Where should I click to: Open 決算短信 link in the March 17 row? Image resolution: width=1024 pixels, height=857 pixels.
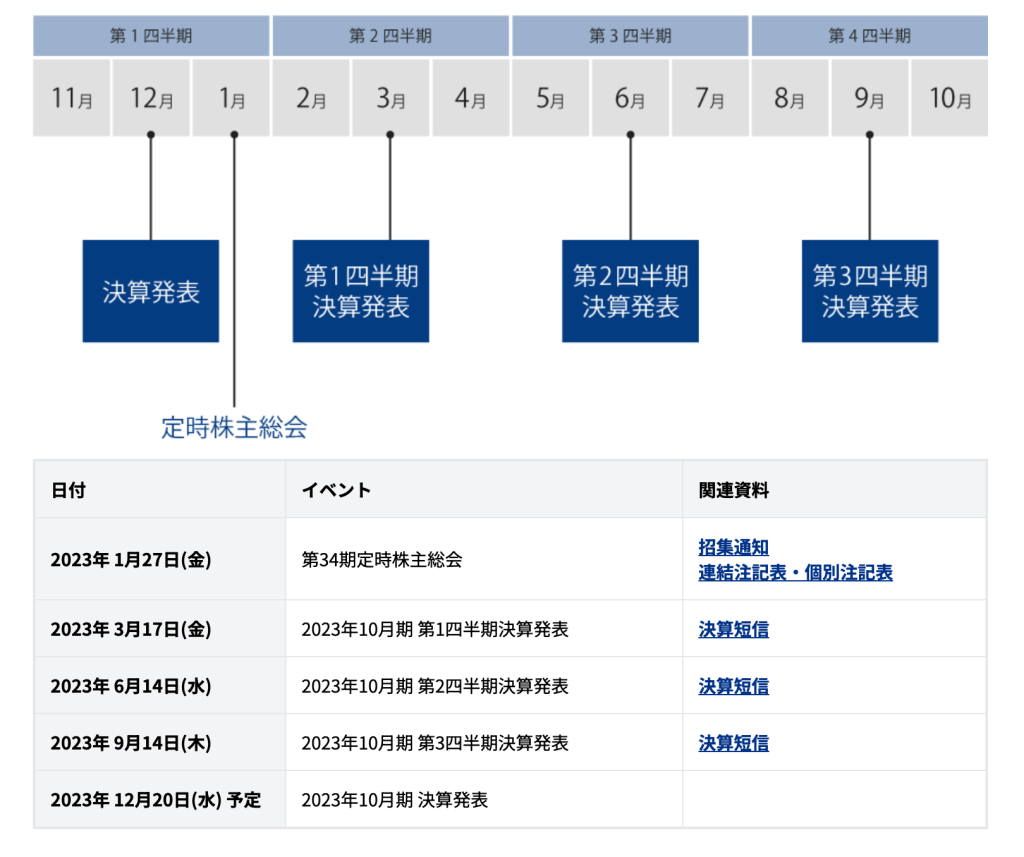click(733, 629)
